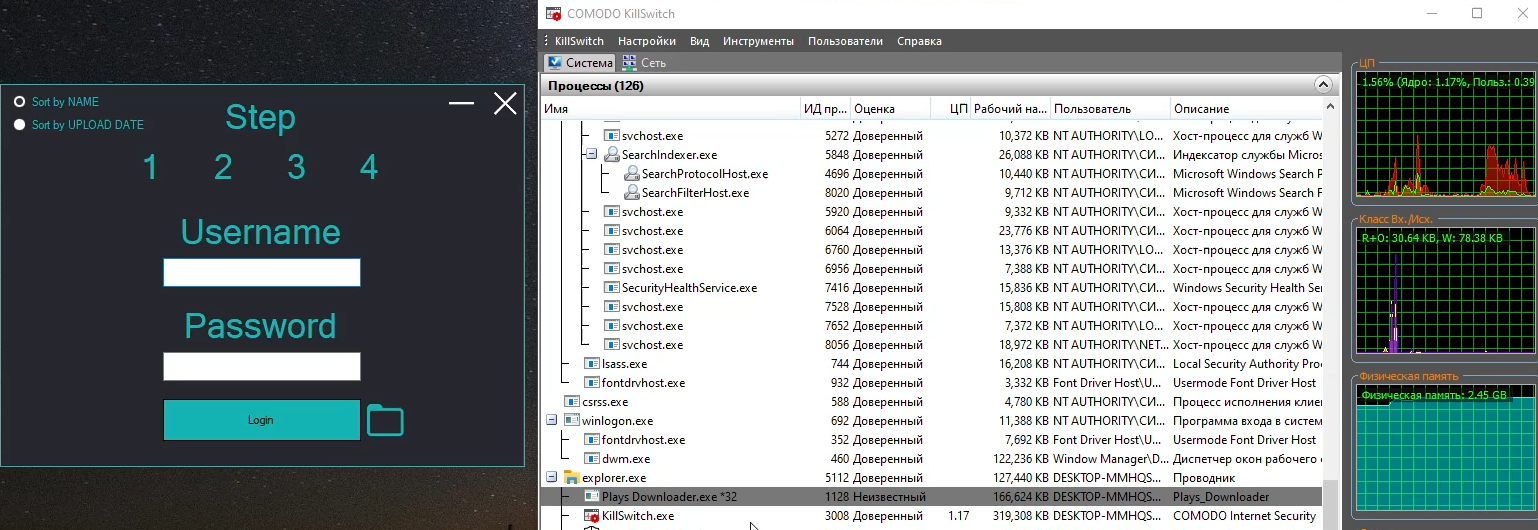
Task: Click the SecurityHealthService.exe process icon
Action: (x=612, y=288)
